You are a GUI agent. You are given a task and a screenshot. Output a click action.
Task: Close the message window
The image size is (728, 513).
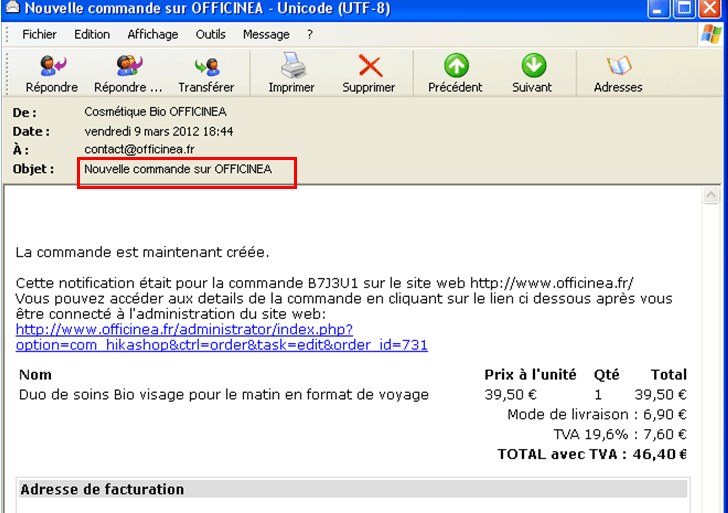(710, 8)
